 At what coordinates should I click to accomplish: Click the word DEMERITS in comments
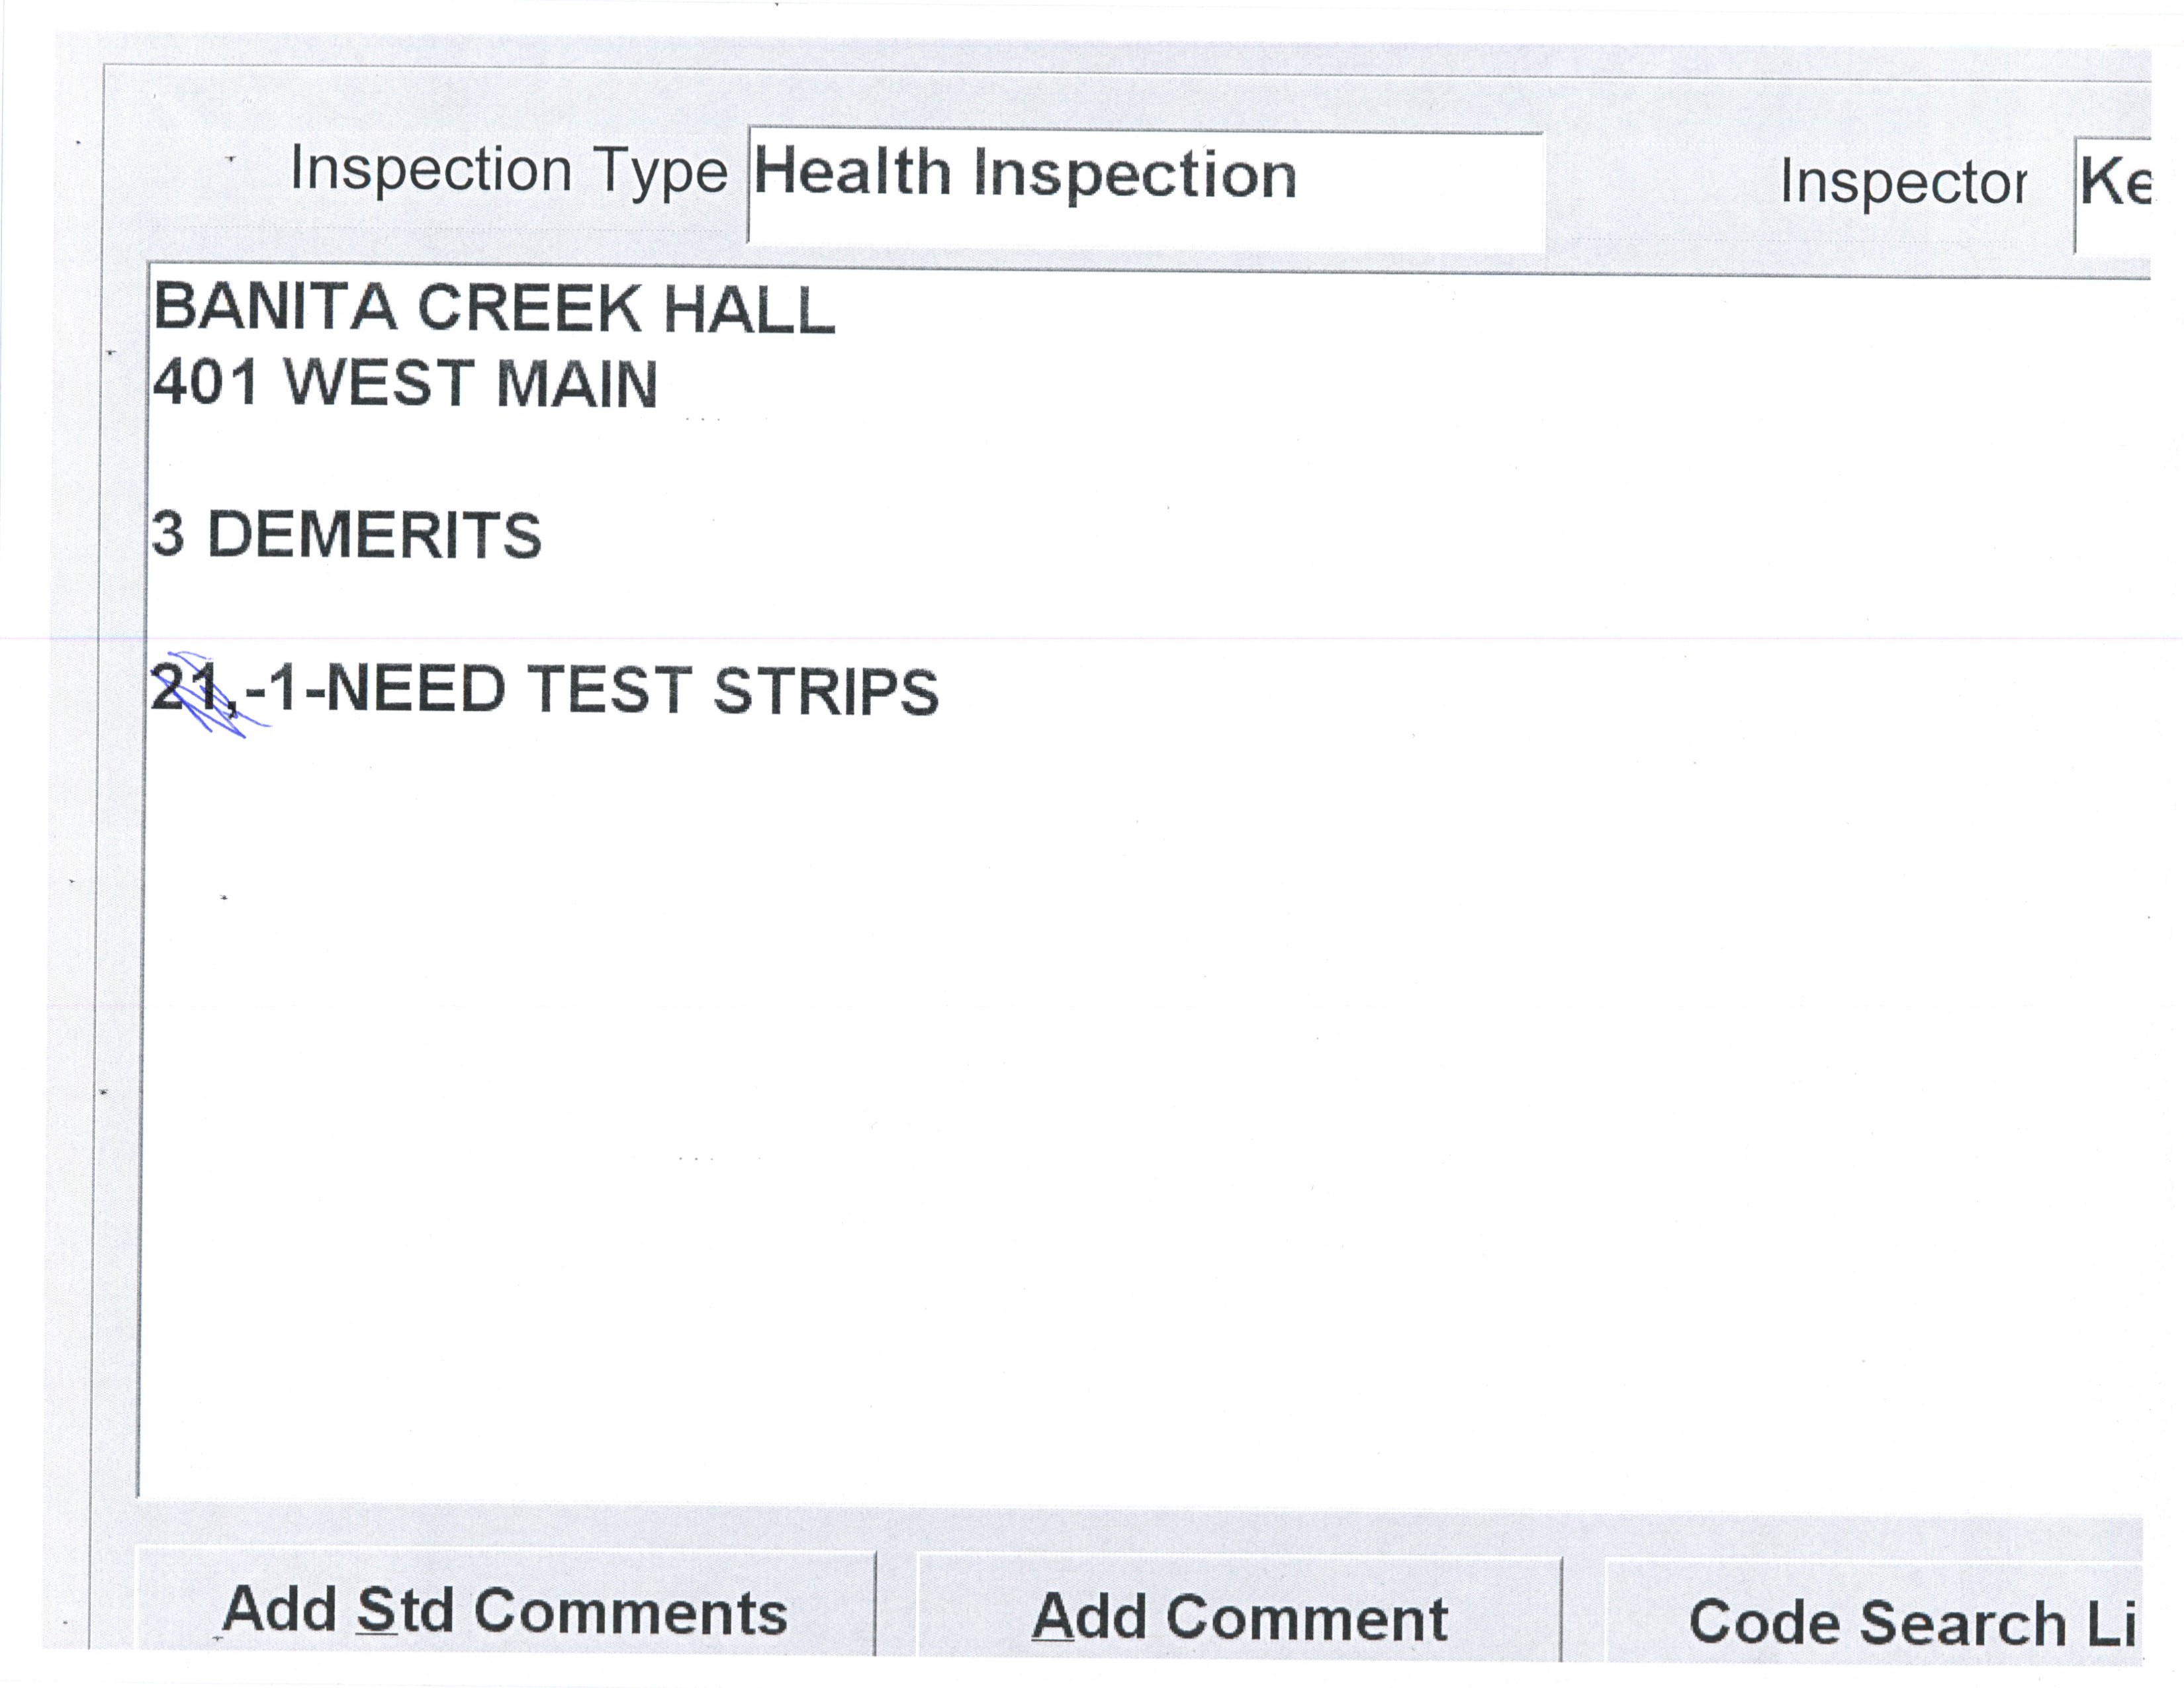click(x=374, y=535)
